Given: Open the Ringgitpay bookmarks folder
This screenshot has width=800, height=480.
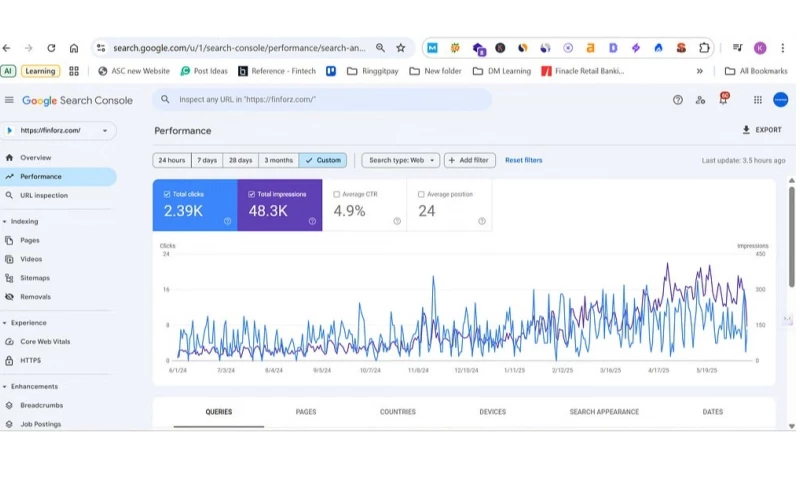Looking at the screenshot, I should pos(372,71).
